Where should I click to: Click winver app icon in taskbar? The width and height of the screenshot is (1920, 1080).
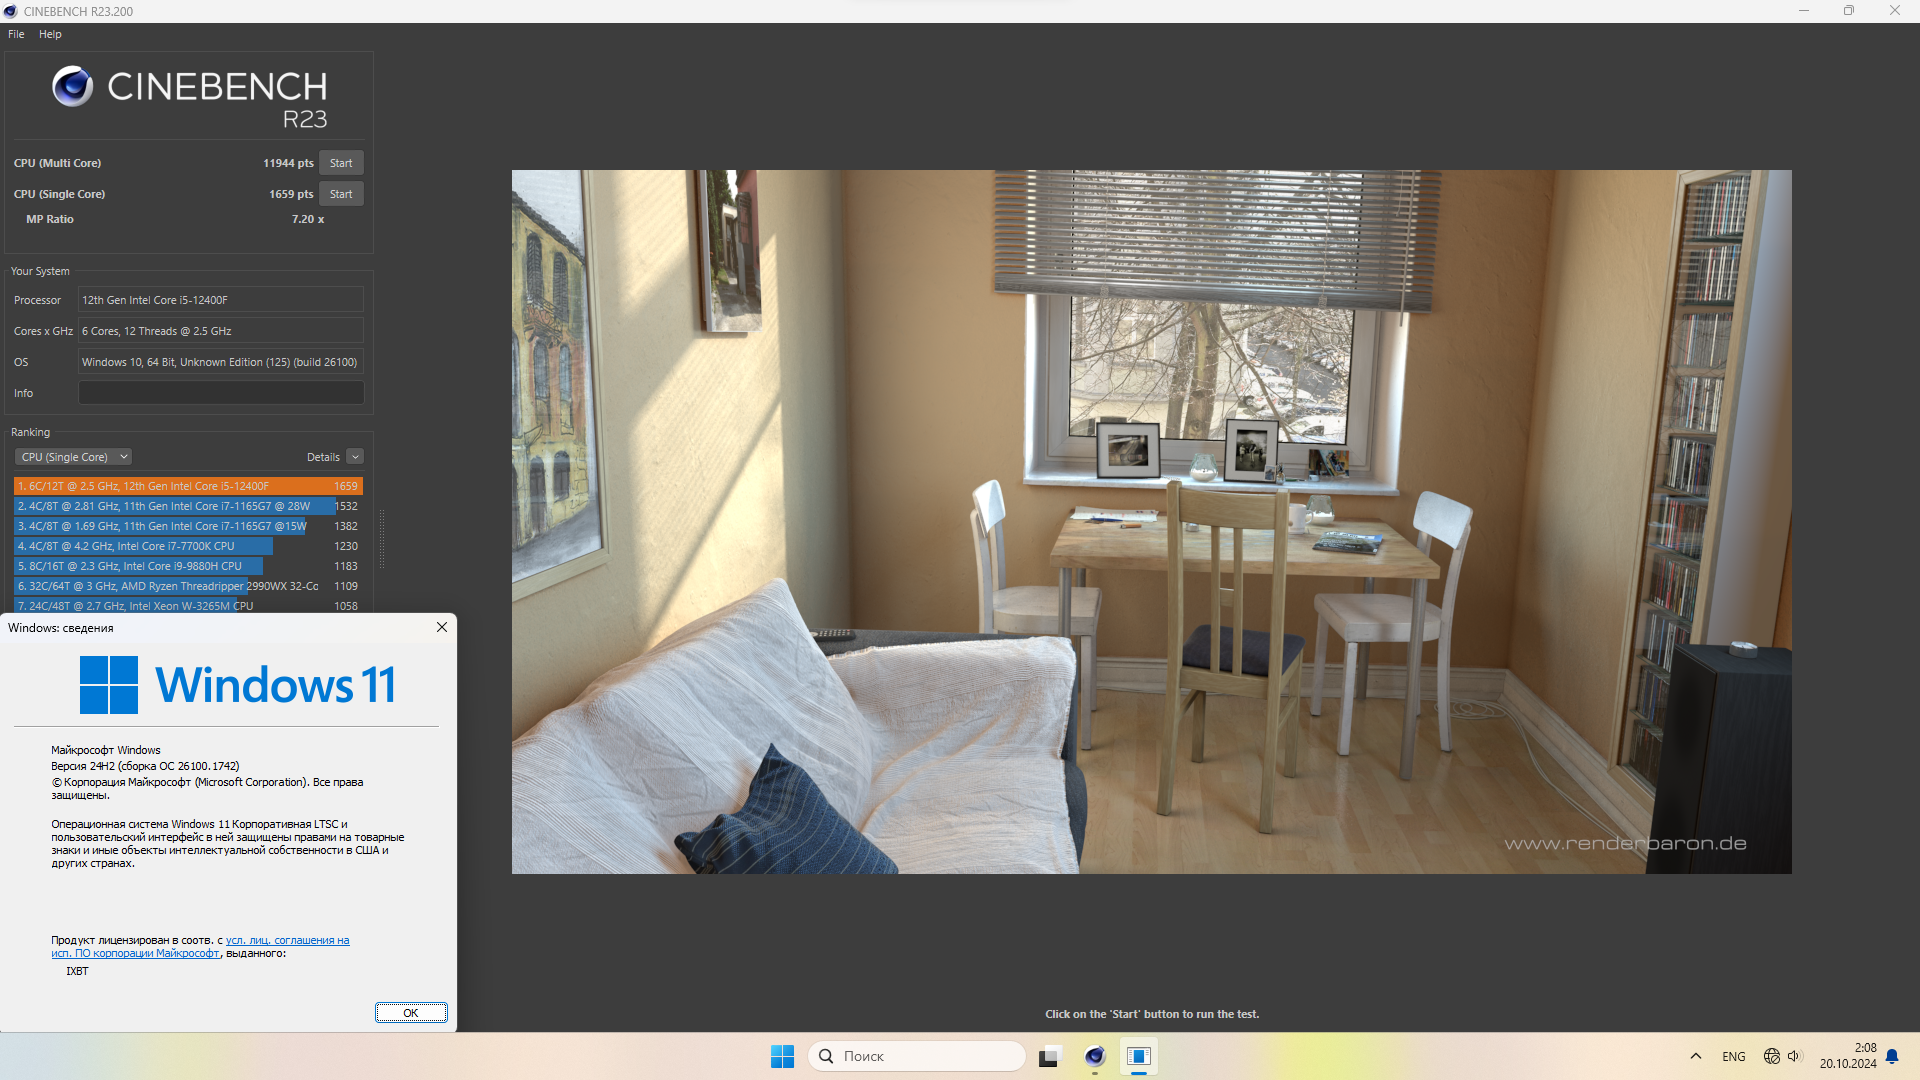(x=1138, y=1056)
